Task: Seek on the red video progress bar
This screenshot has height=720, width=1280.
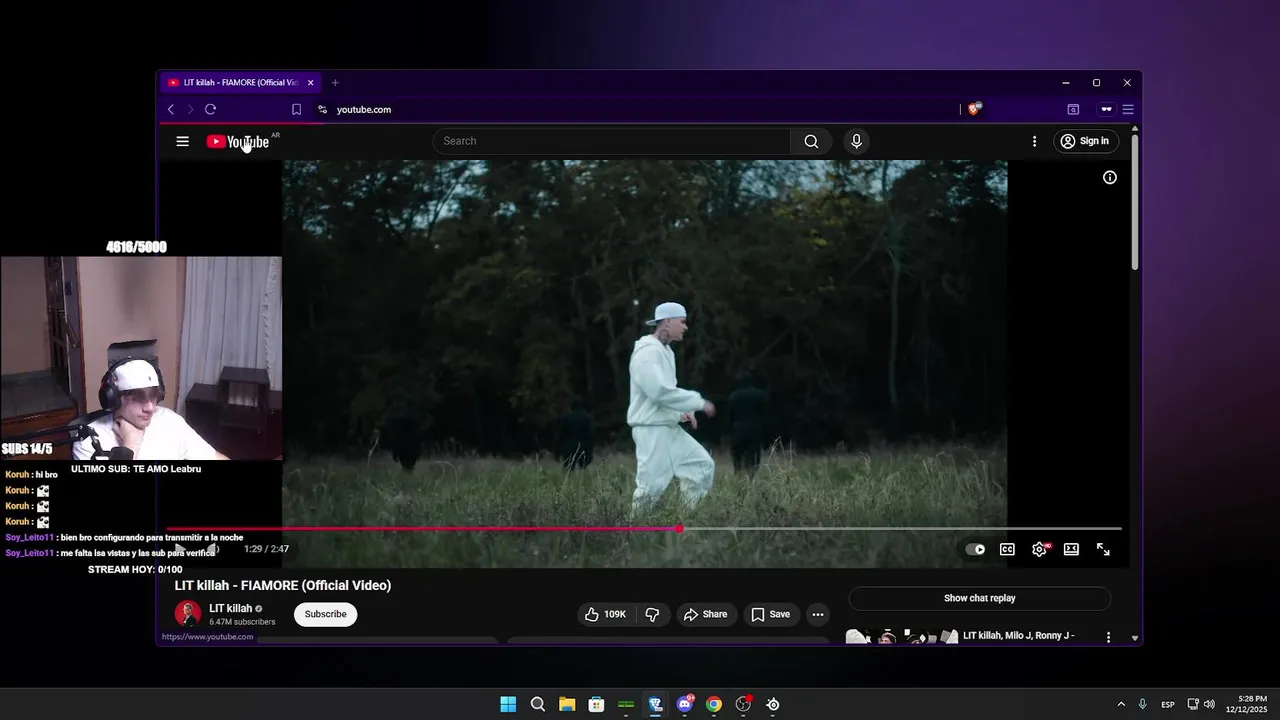Action: click(x=644, y=528)
